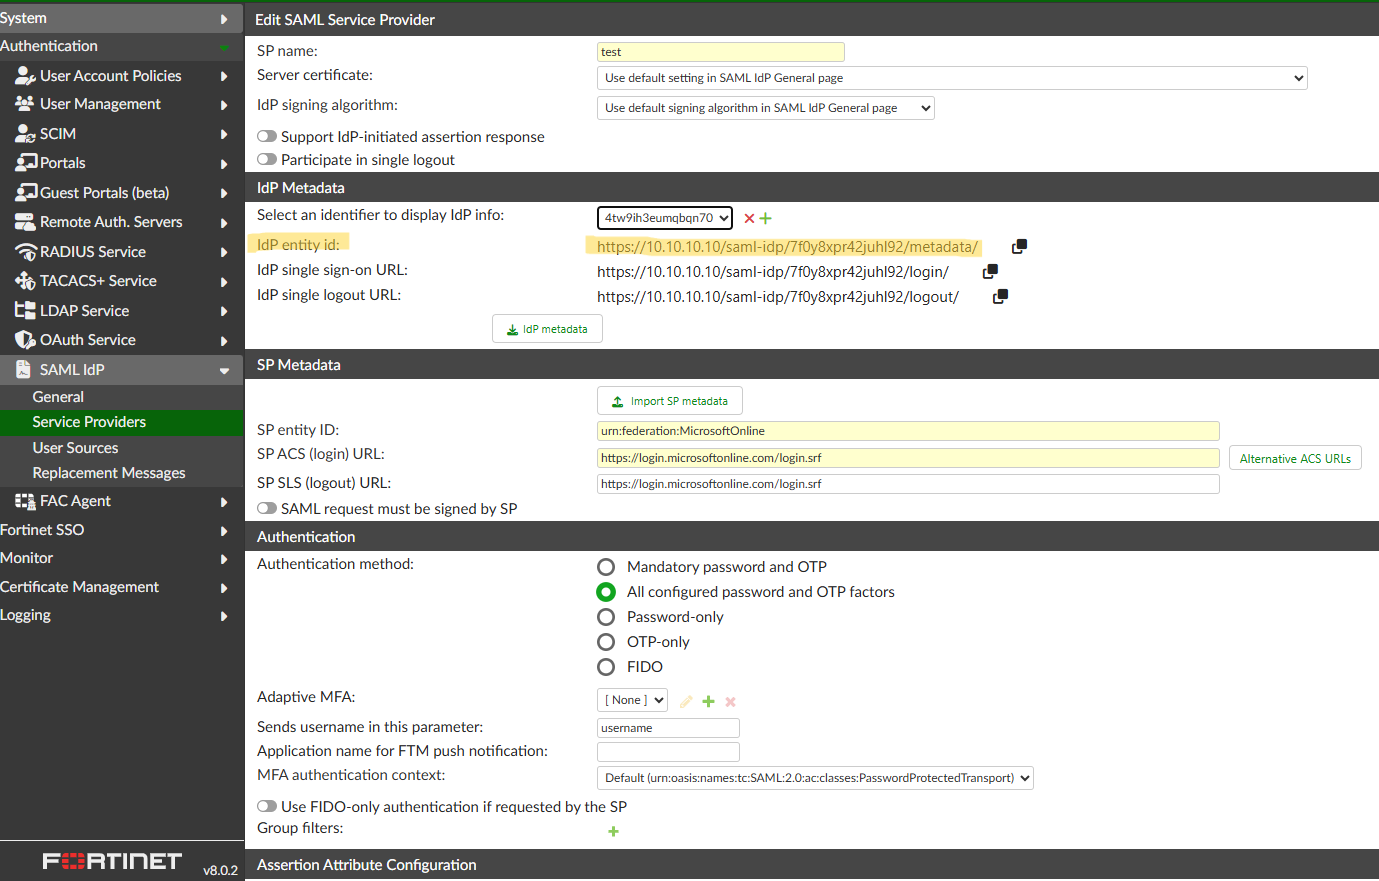Click the SCIM sidebar icon
1379x881 pixels.
25,134
